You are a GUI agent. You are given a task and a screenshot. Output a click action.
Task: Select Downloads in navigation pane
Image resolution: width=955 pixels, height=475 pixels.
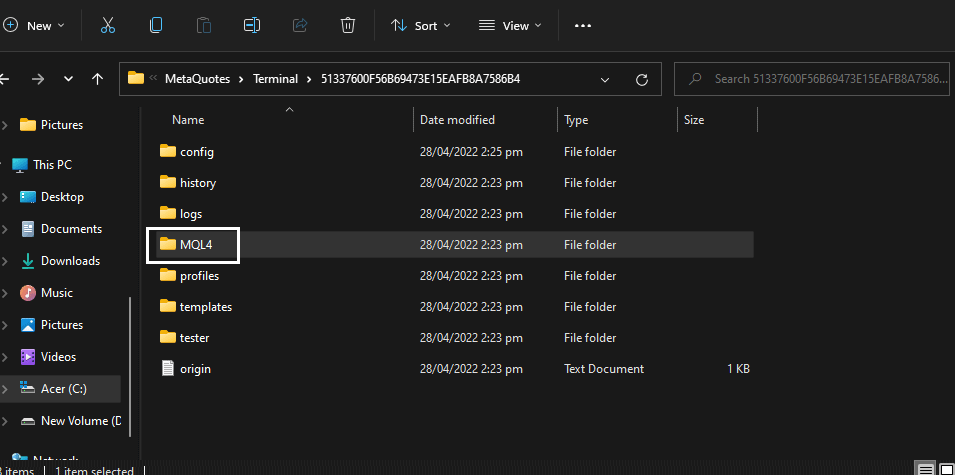click(70, 261)
